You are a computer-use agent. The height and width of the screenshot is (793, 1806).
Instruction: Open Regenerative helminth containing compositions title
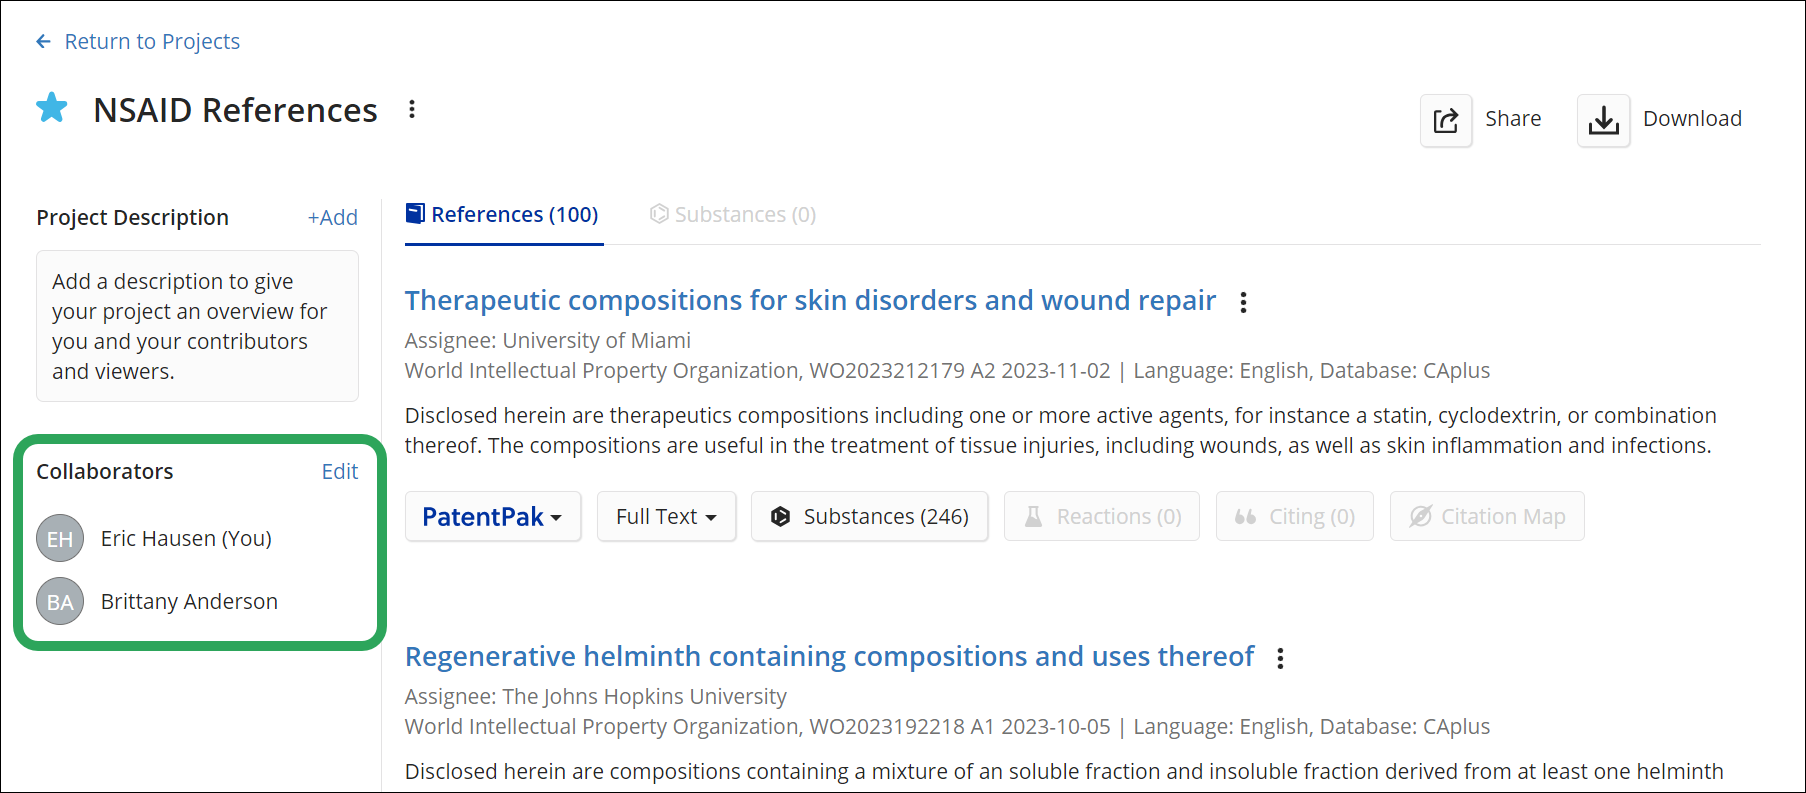(x=829, y=656)
